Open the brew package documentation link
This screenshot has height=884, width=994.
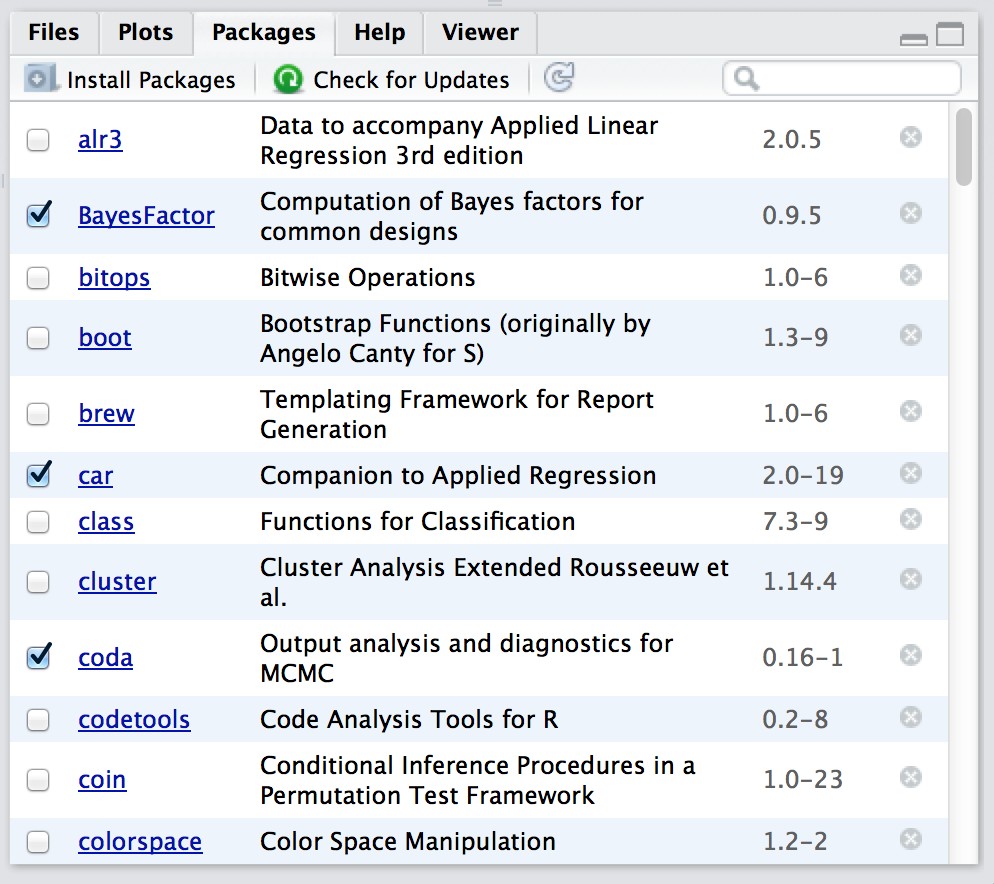pos(106,414)
